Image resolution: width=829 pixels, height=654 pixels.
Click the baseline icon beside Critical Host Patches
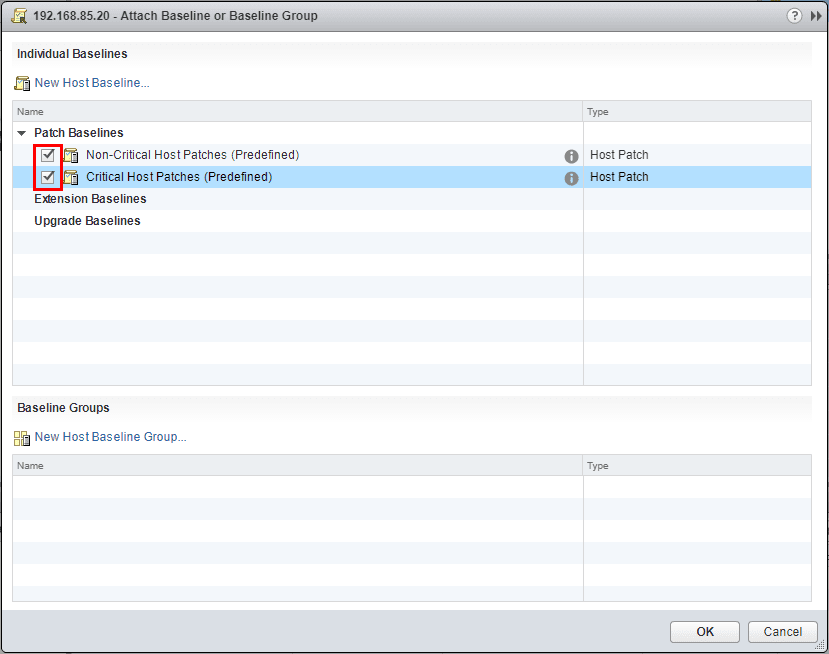(71, 177)
